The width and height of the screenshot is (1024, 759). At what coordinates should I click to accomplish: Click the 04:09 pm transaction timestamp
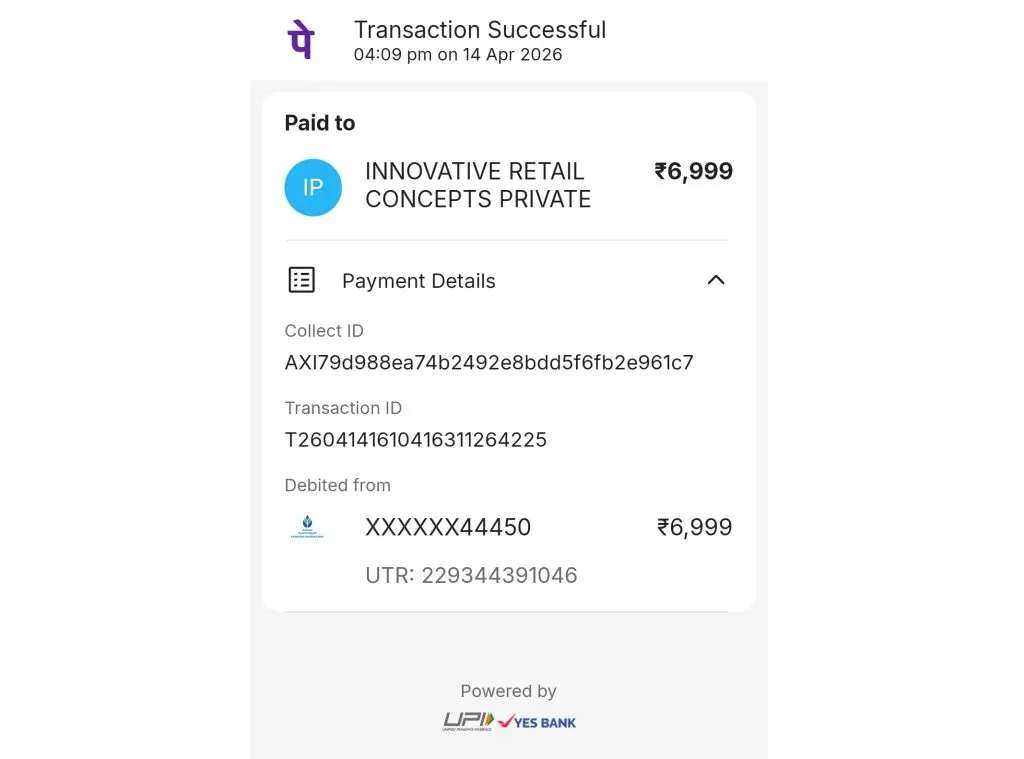pos(458,55)
